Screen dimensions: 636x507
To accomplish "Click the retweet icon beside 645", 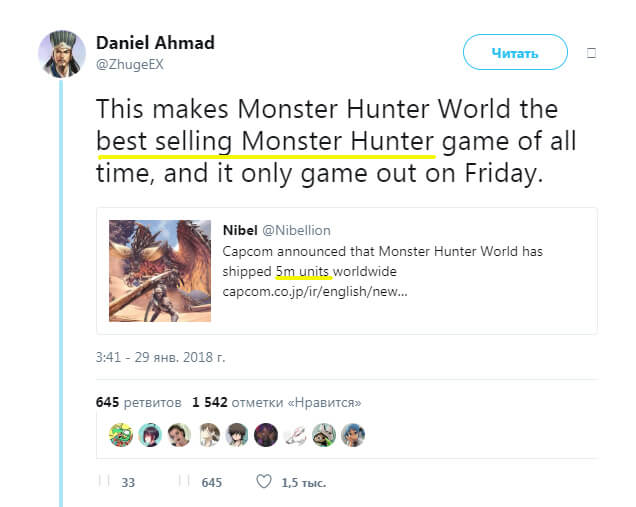I will pos(184,481).
